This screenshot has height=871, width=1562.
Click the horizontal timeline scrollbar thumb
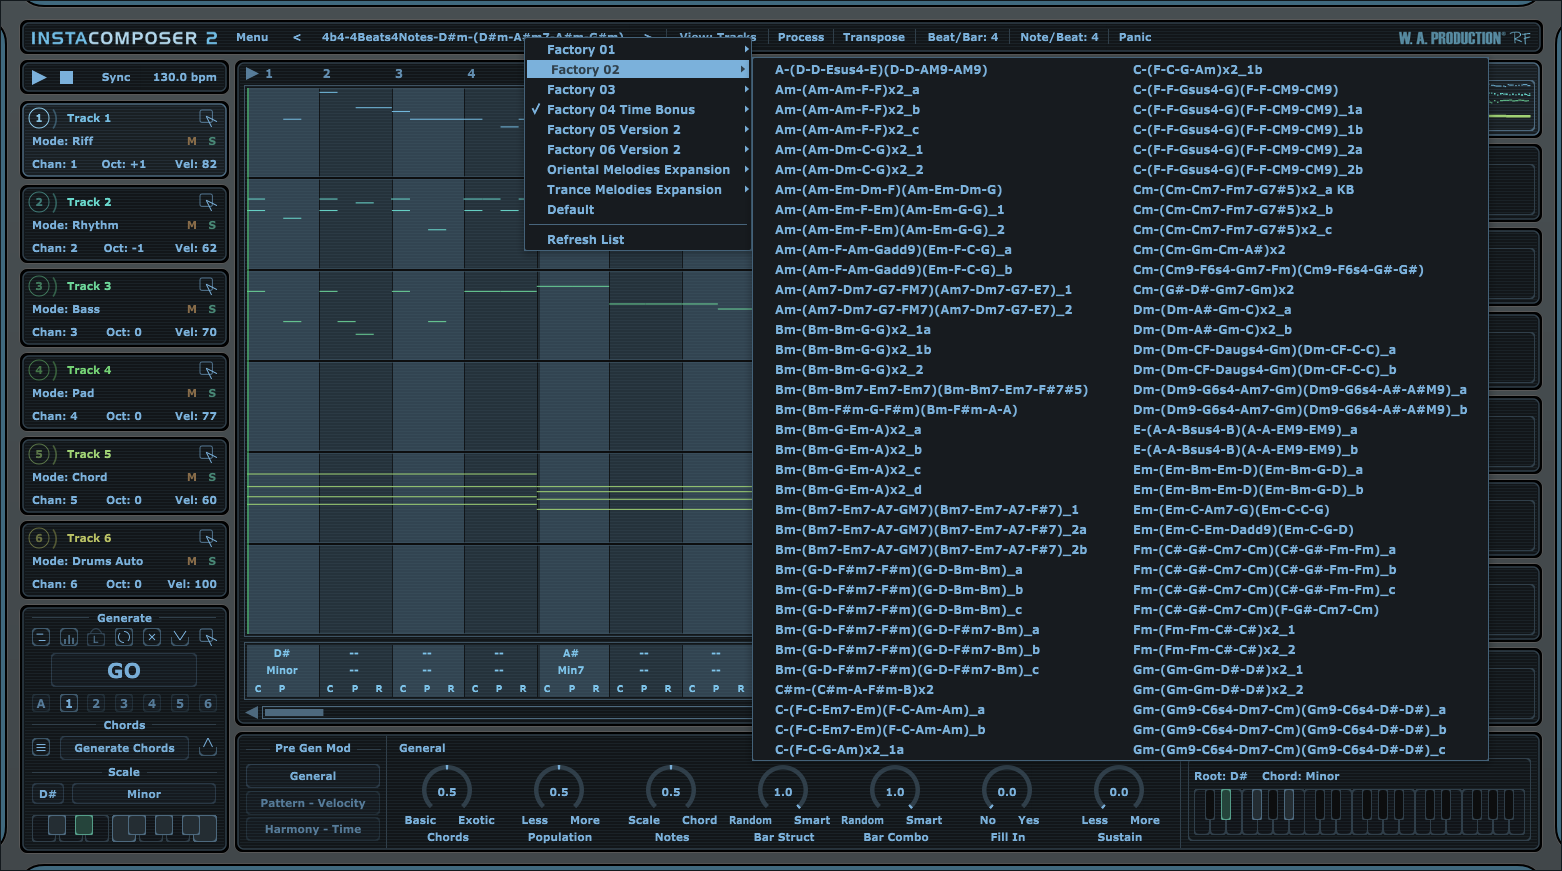coord(293,713)
